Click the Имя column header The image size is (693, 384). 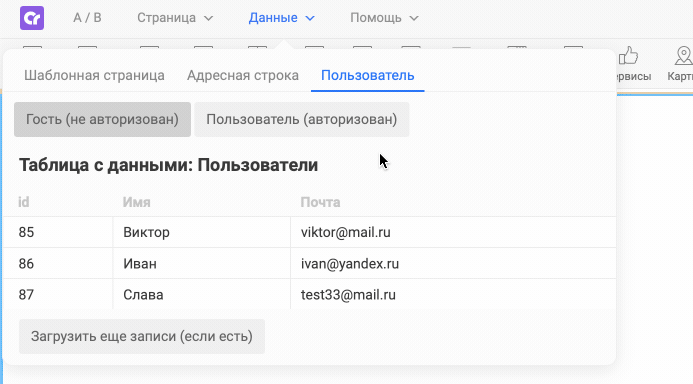(137, 202)
